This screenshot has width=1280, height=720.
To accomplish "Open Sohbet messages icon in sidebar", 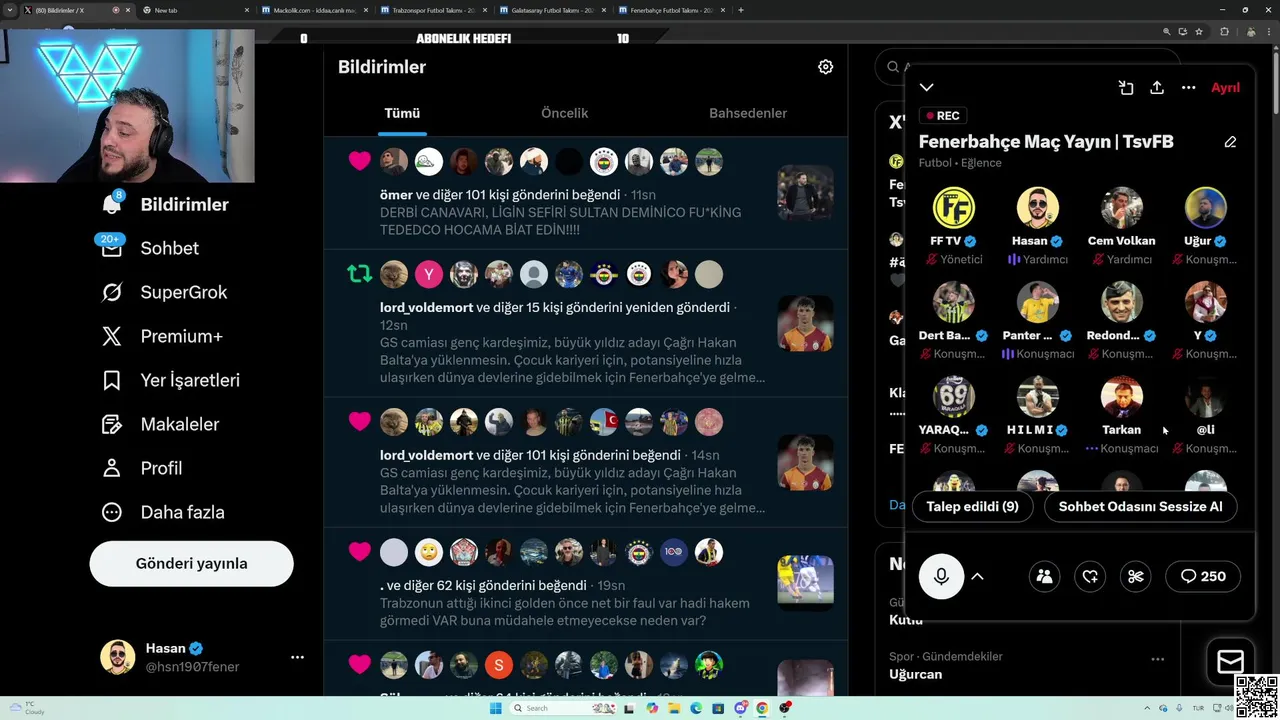I will point(112,248).
